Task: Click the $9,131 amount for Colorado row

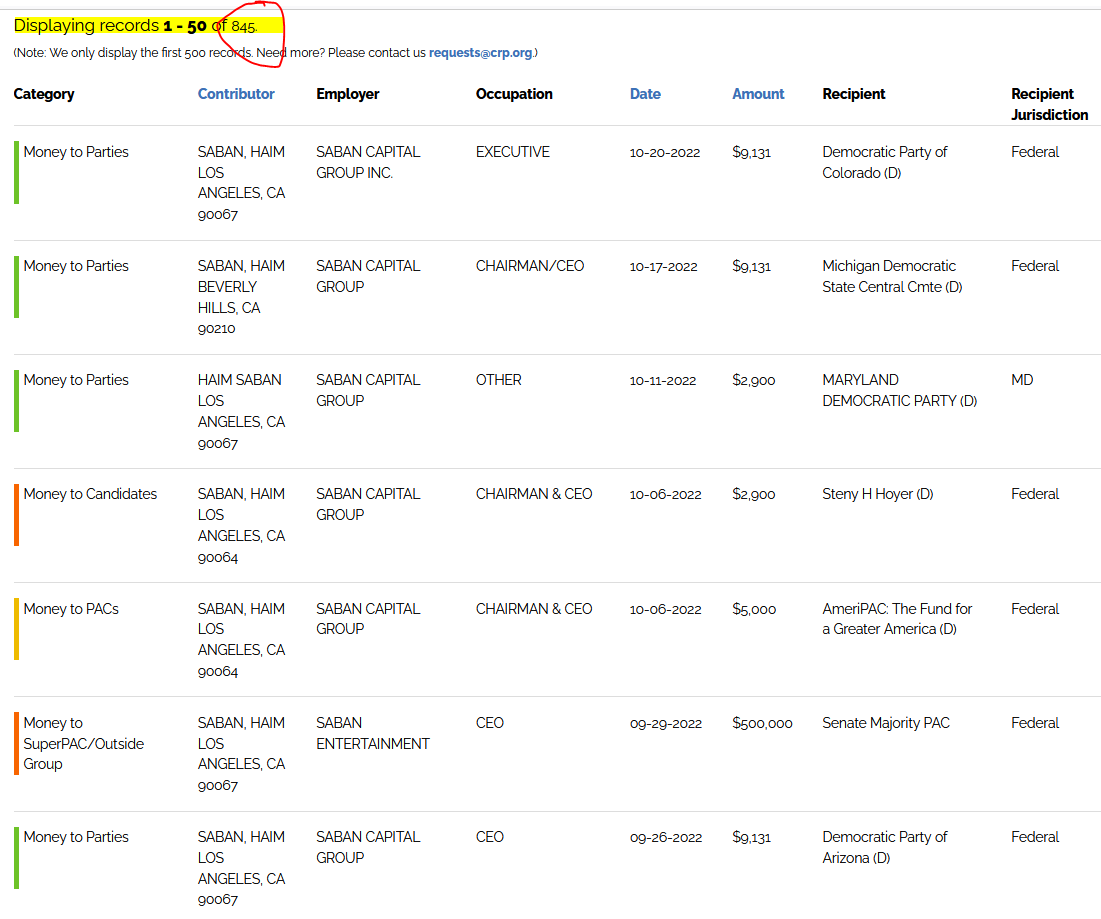Action: 751,152
